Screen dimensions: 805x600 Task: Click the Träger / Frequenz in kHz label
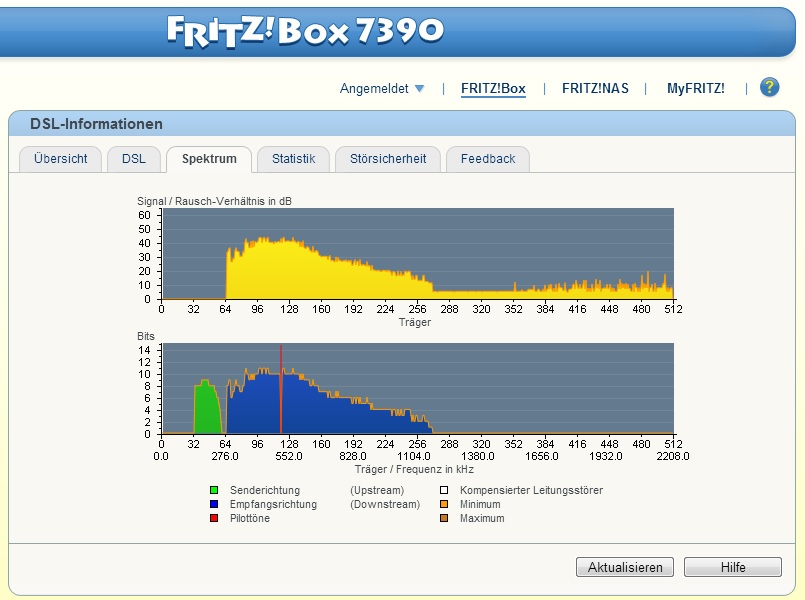(x=414, y=469)
